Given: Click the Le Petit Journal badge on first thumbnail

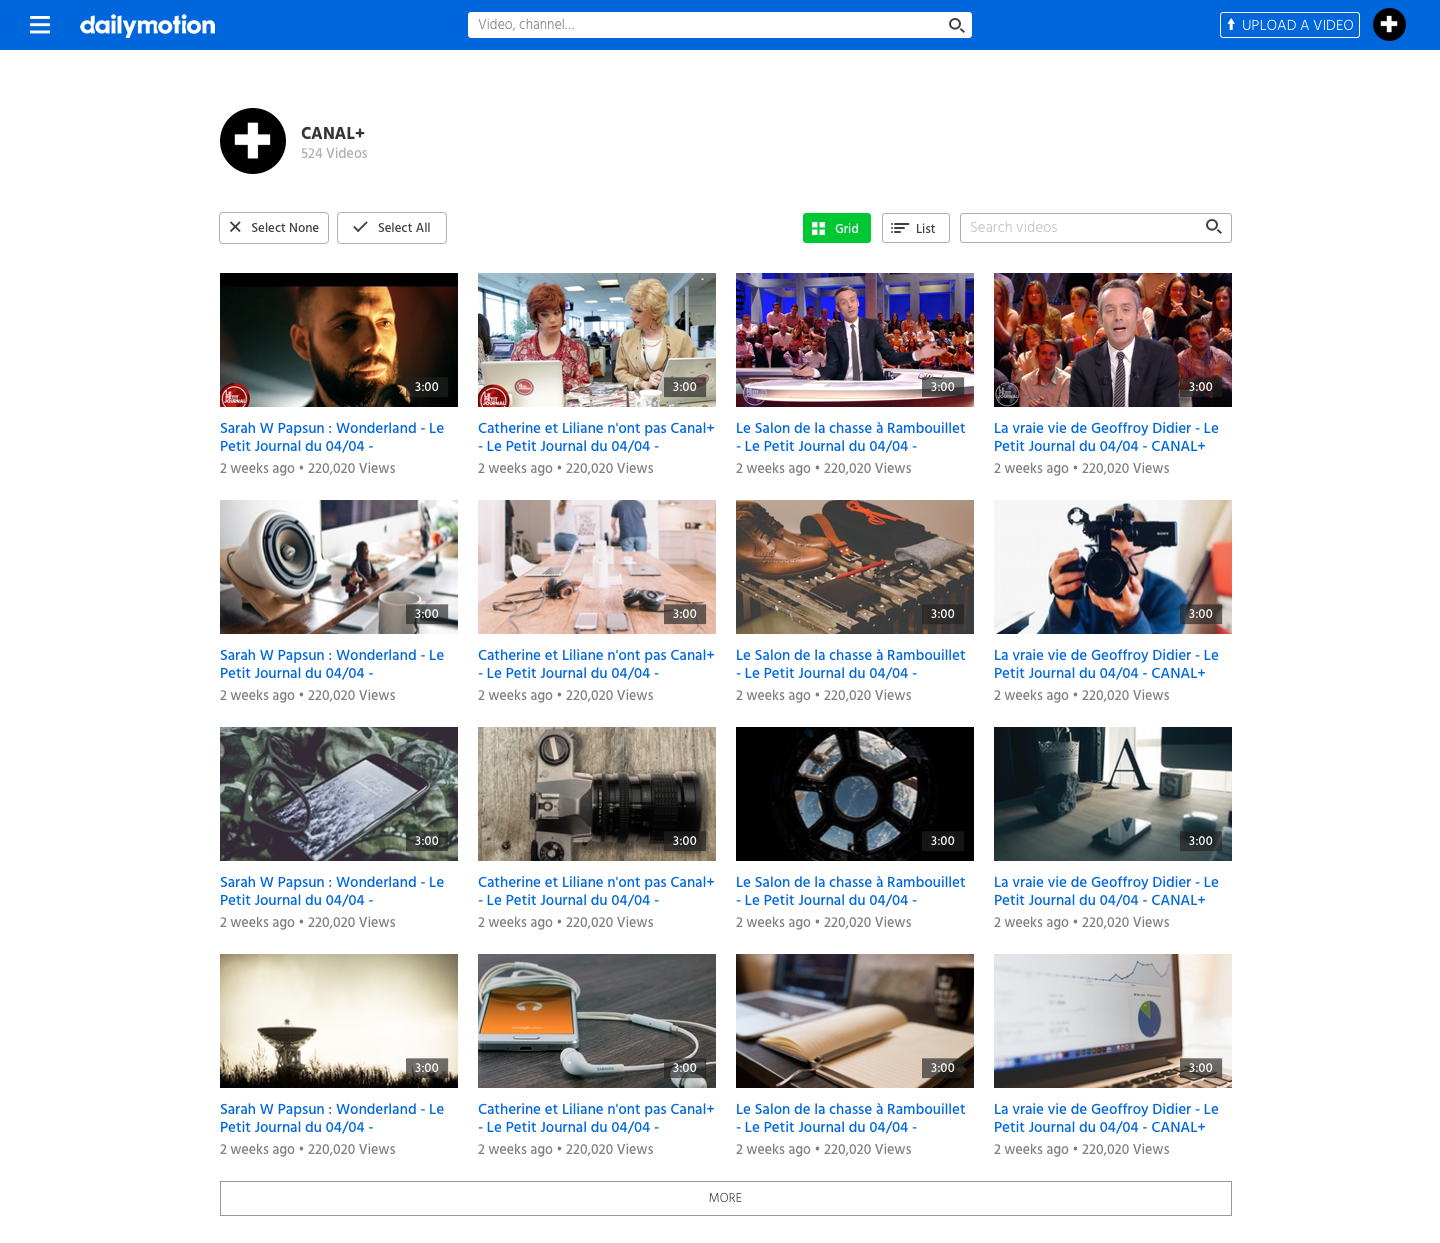Looking at the screenshot, I should pos(235,395).
